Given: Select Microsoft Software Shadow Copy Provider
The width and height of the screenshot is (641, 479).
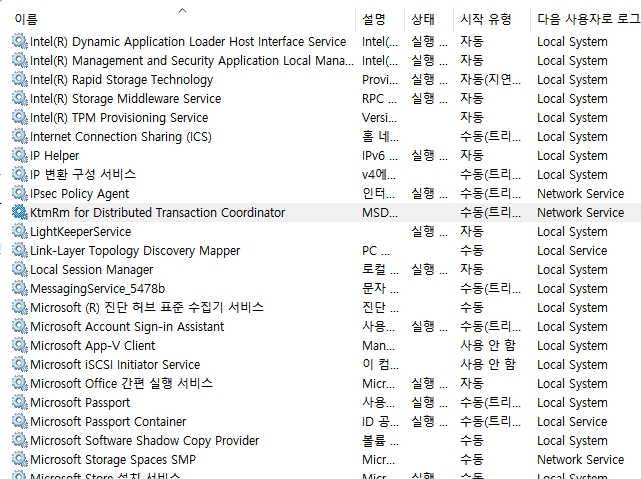Looking at the screenshot, I should [144, 441].
